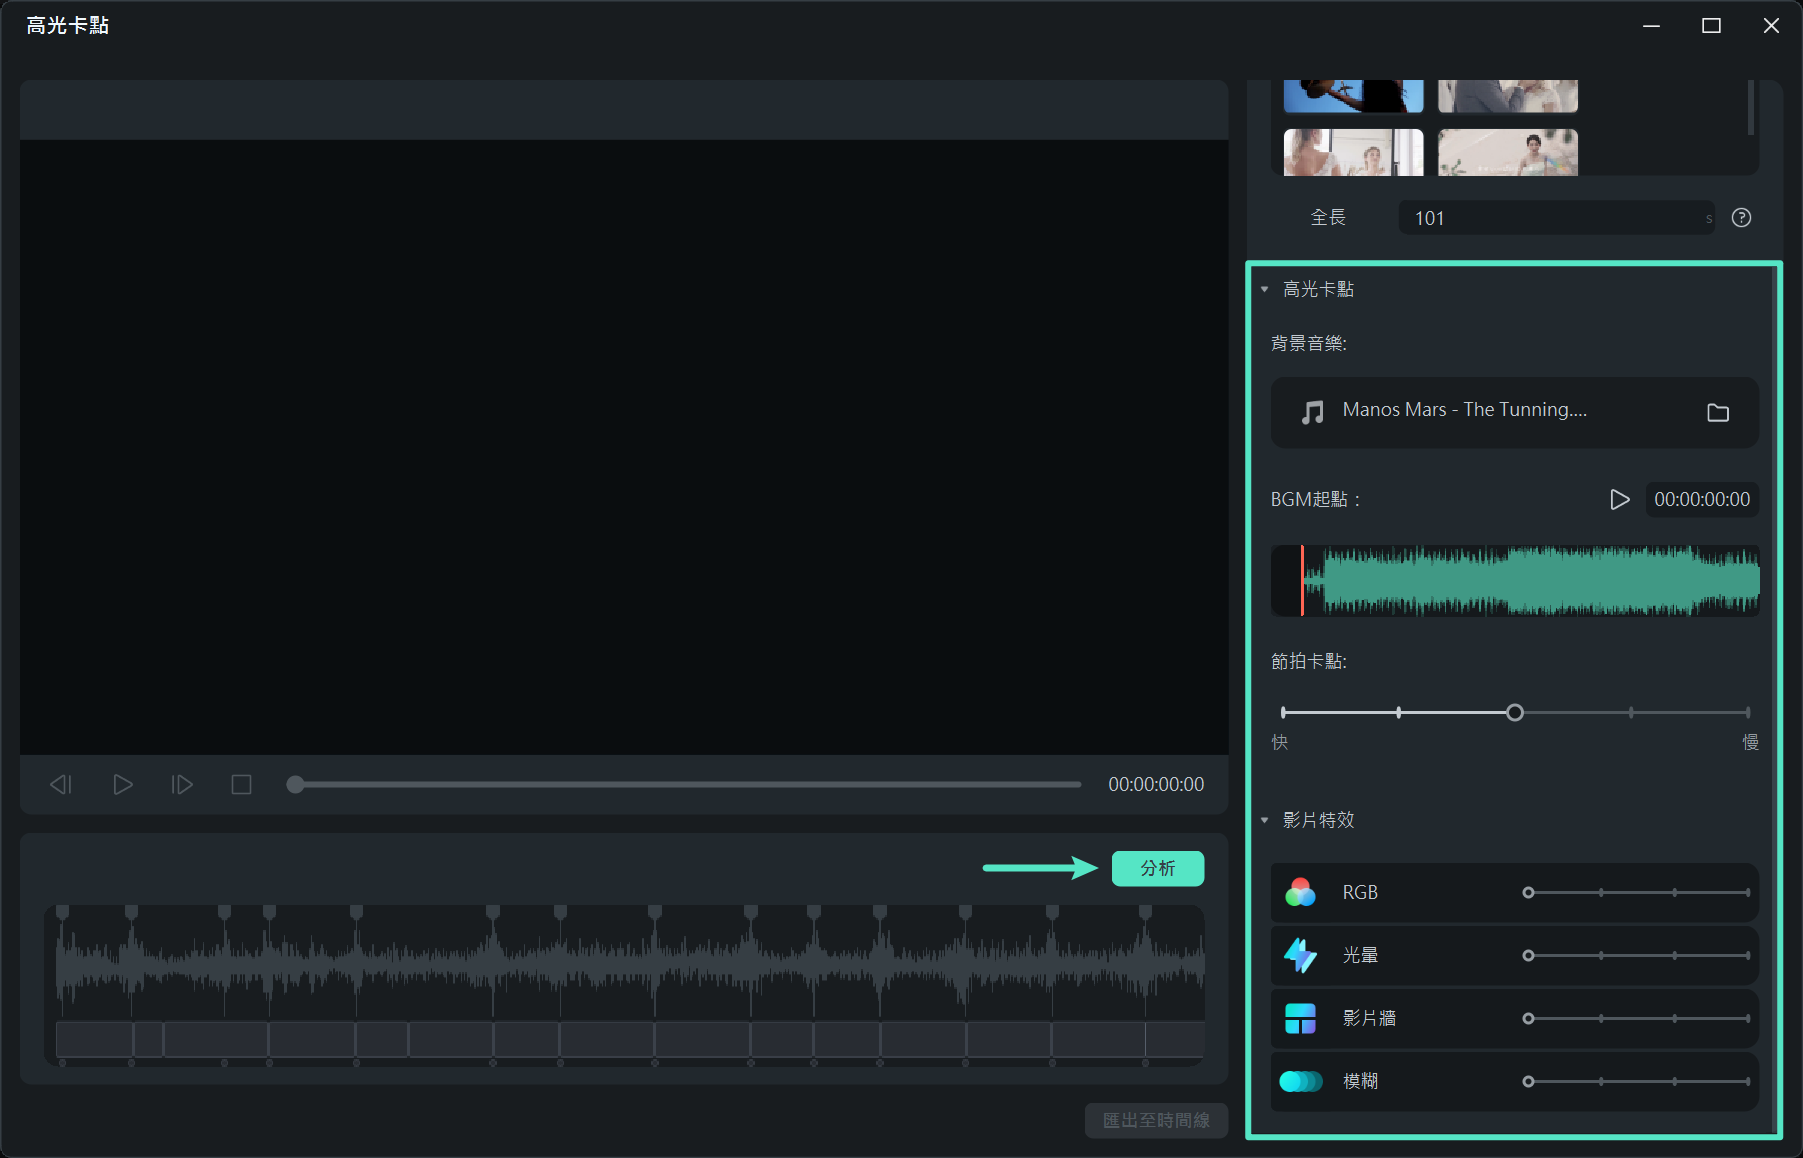1803x1158 pixels.
Task: Play BGM from the start point
Action: [x=1619, y=499]
